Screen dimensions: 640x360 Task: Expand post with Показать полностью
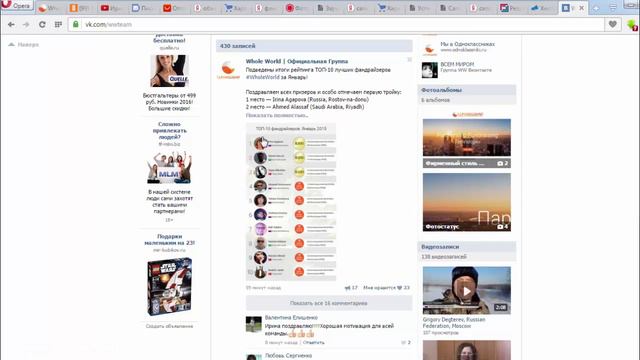[x=276, y=116]
